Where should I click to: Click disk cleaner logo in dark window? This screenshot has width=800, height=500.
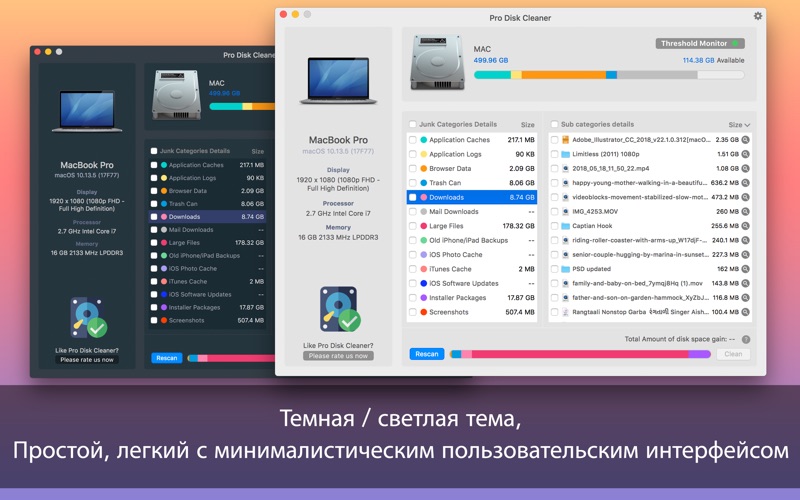pos(88,317)
